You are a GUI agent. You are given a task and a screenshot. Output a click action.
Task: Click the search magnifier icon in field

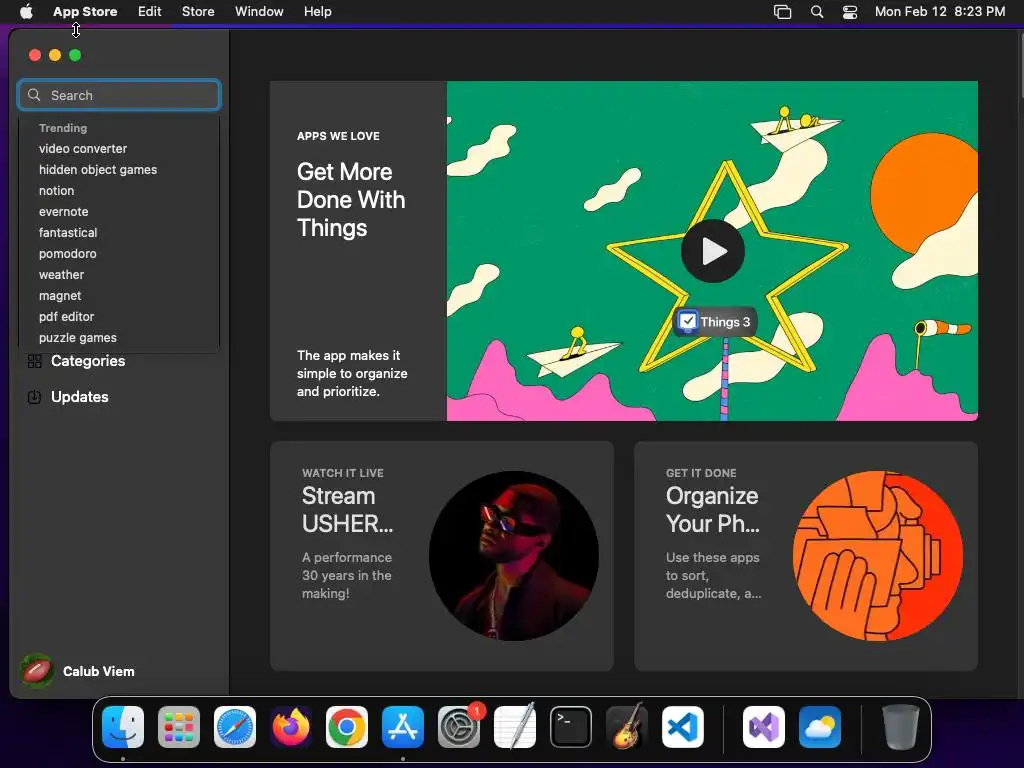coord(34,95)
